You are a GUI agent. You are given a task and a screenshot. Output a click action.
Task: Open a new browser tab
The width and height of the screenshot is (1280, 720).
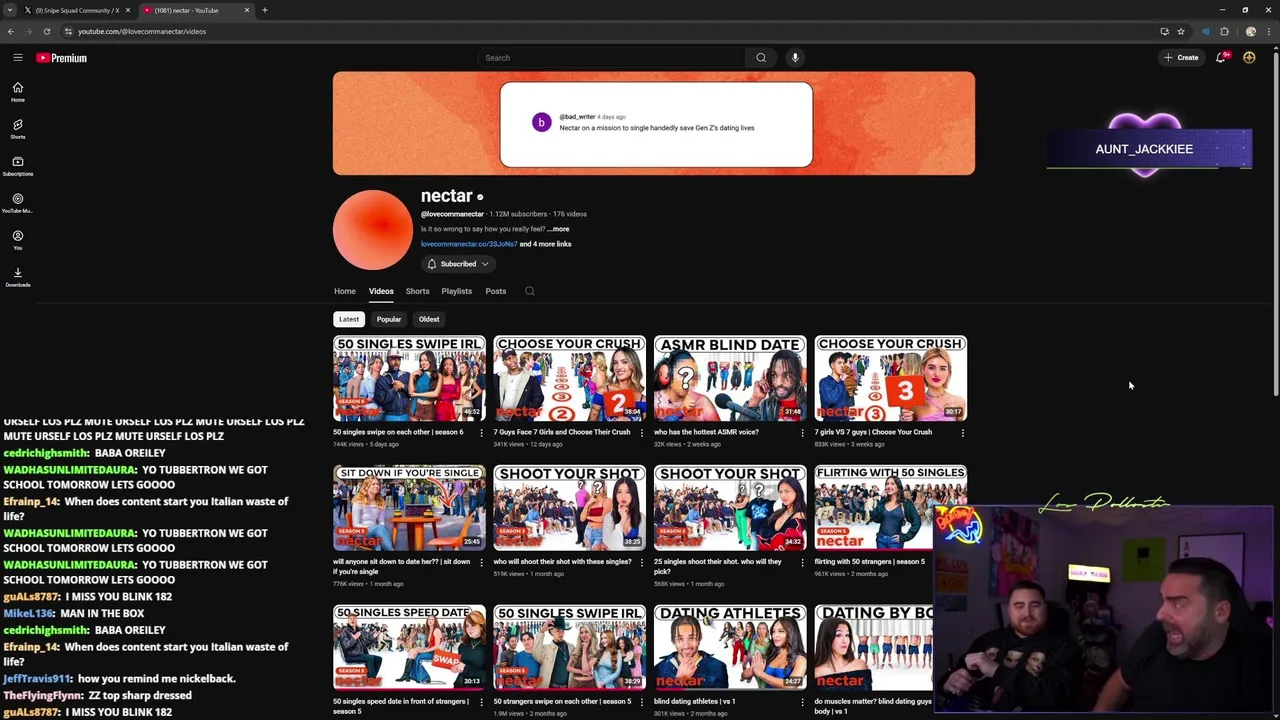(x=264, y=10)
